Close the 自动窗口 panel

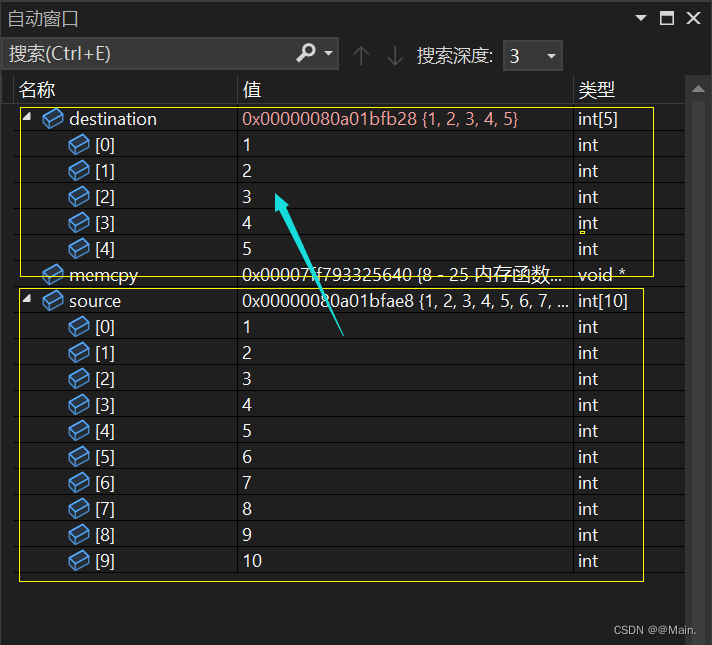tap(693, 18)
